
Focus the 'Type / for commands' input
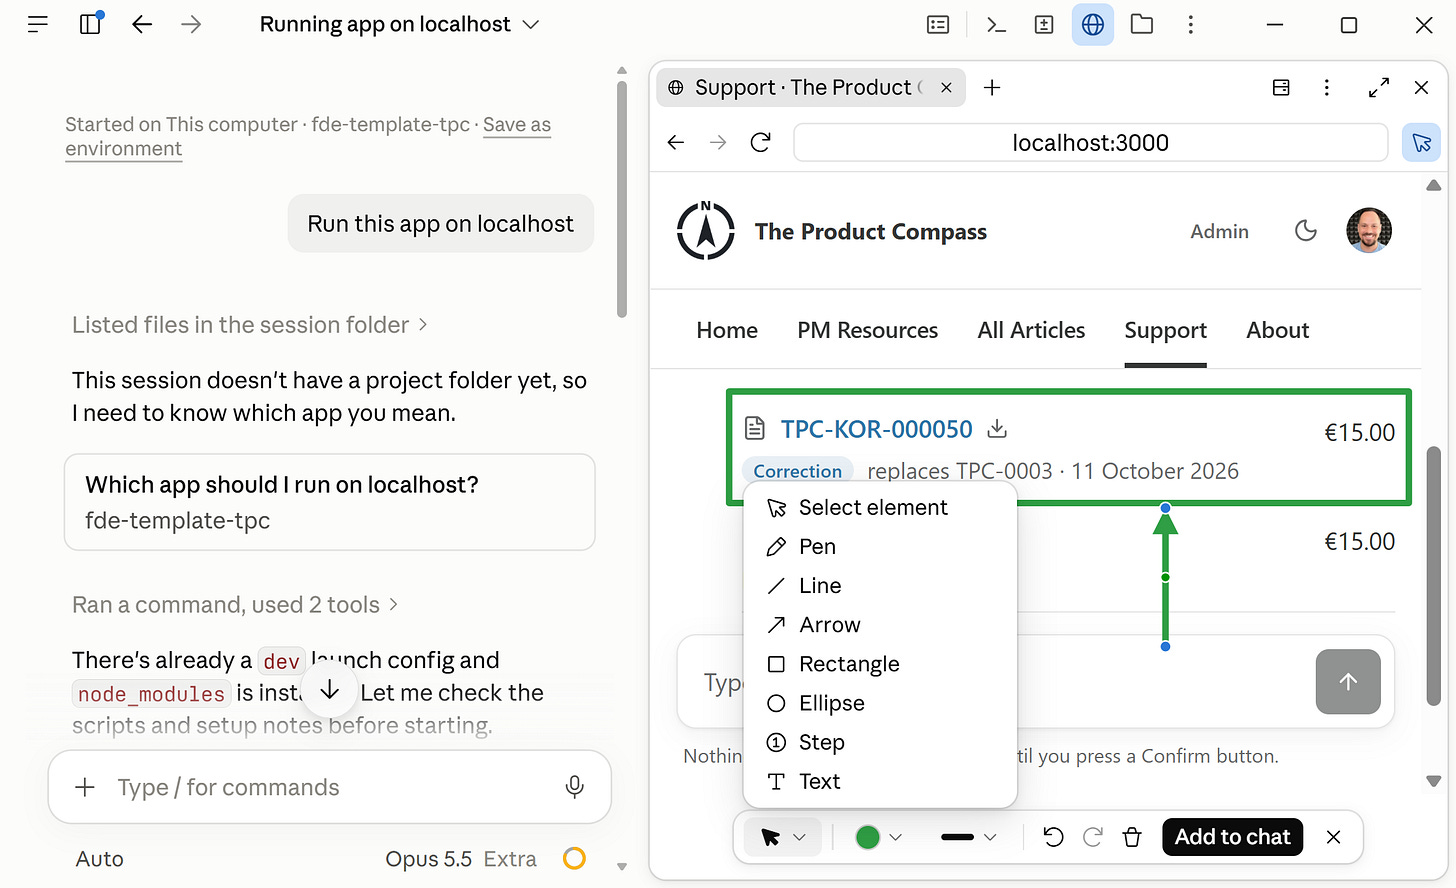pyautogui.click(x=330, y=788)
